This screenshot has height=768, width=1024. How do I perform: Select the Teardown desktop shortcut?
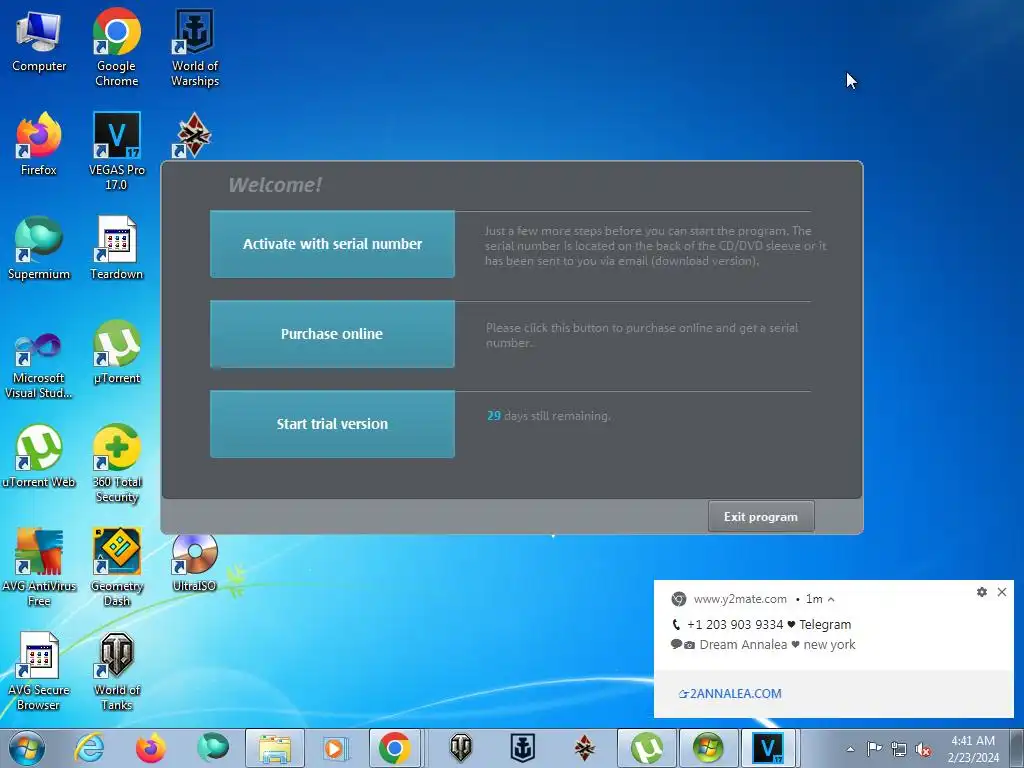[x=116, y=248]
